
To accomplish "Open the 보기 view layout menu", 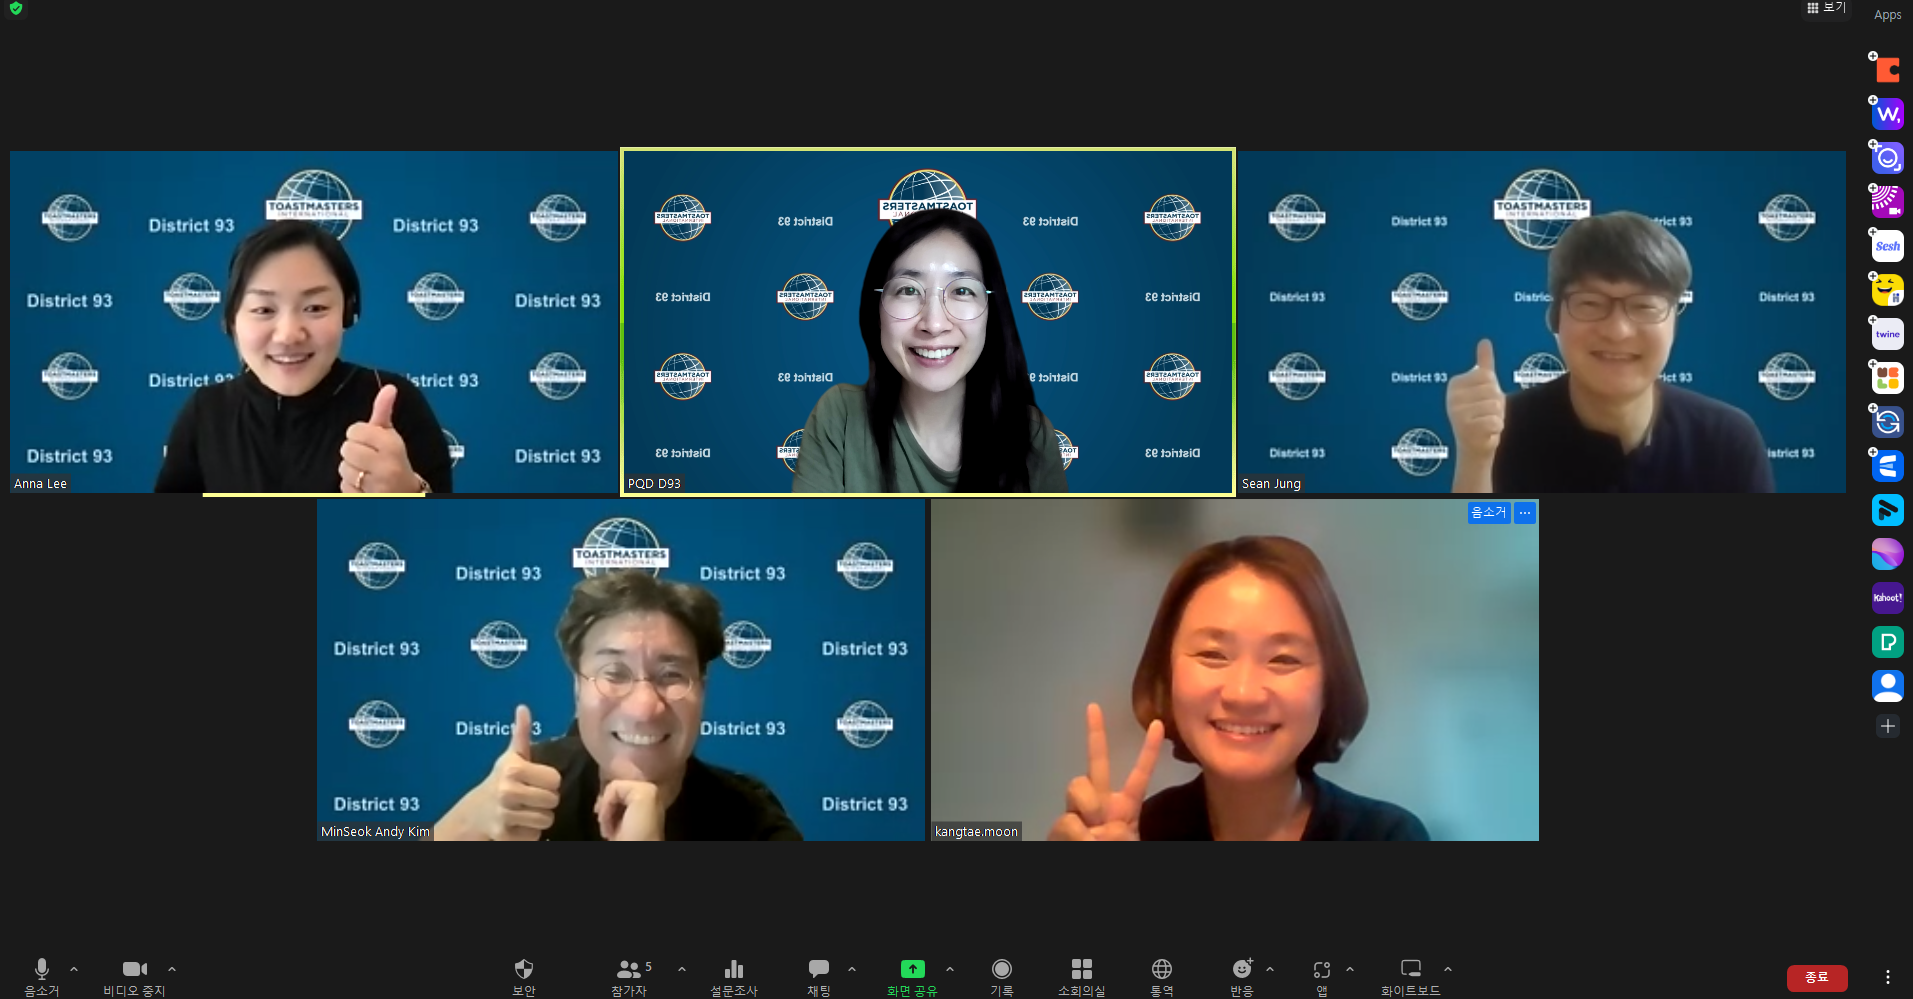I will (x=1826, y=8).
